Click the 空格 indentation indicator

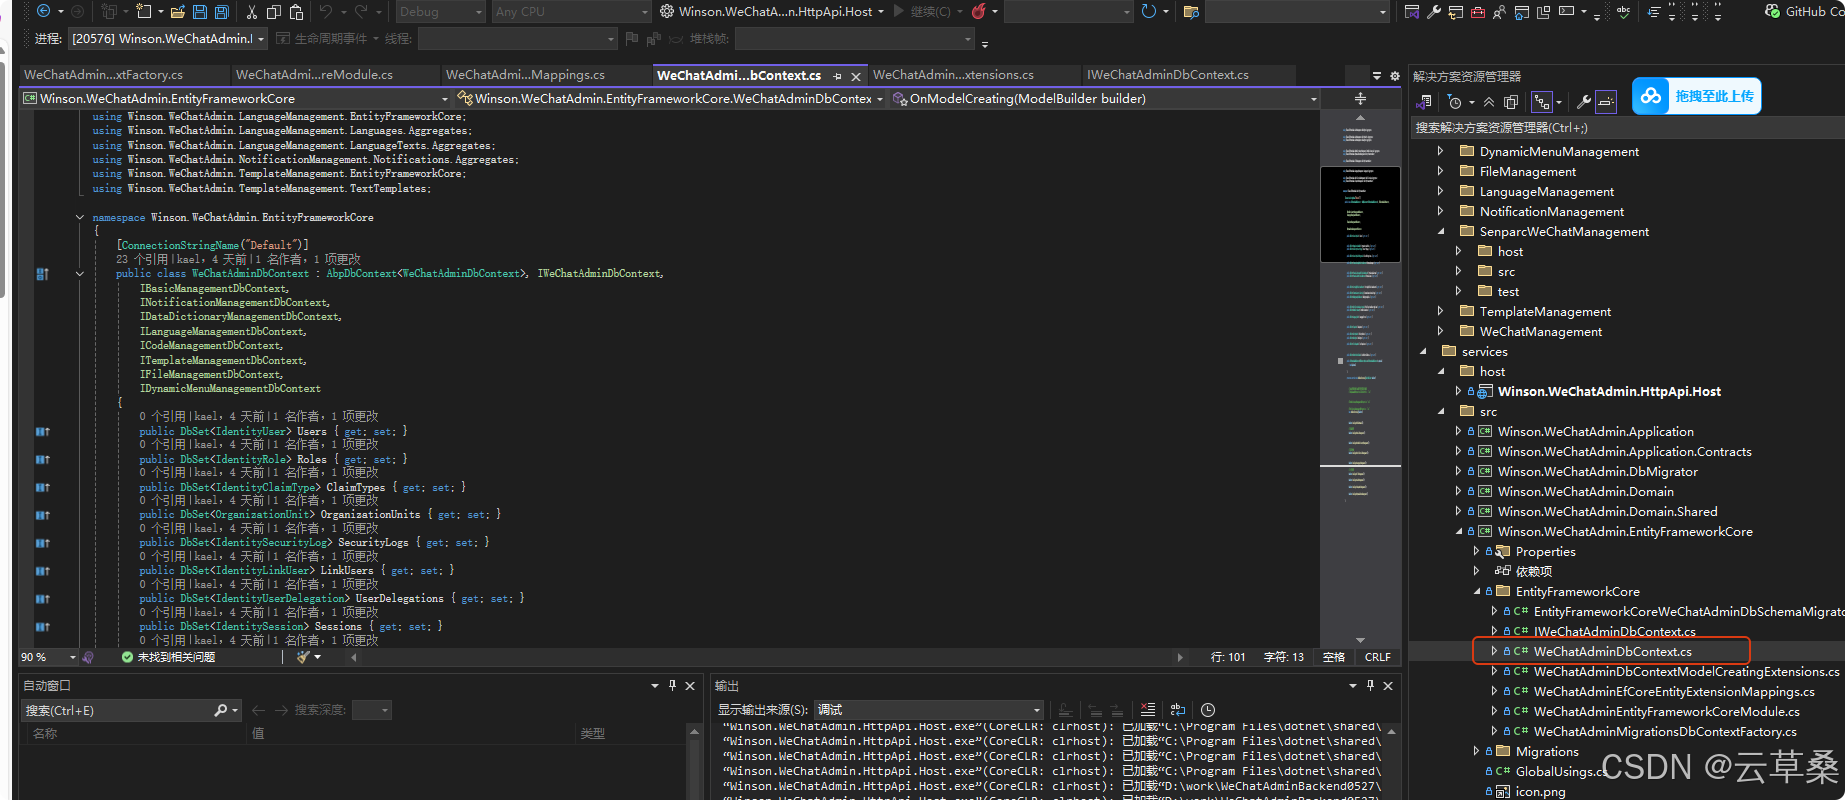point(1334,657)
